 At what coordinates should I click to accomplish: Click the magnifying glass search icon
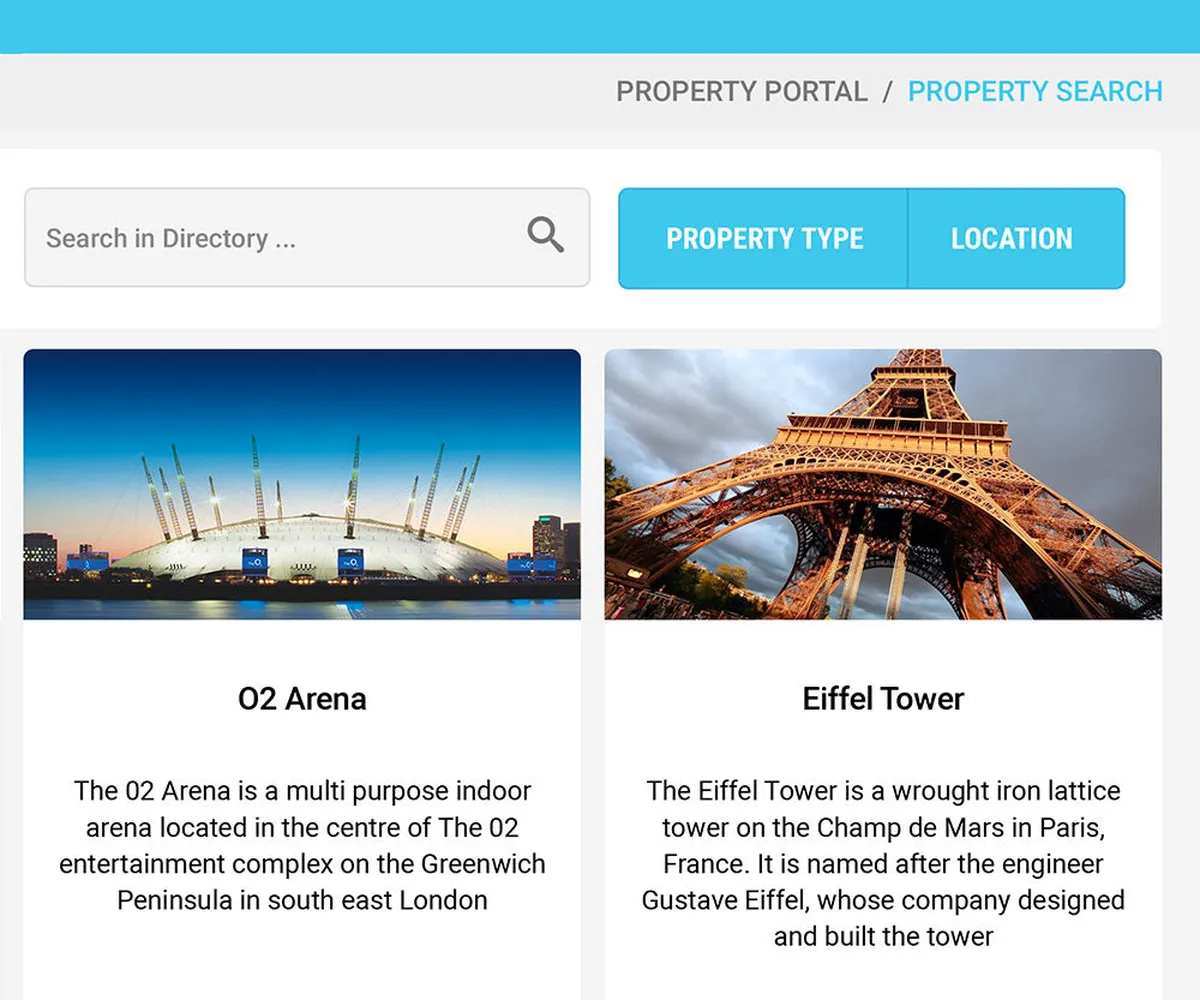pyautogui.click(x=546, y=236)
